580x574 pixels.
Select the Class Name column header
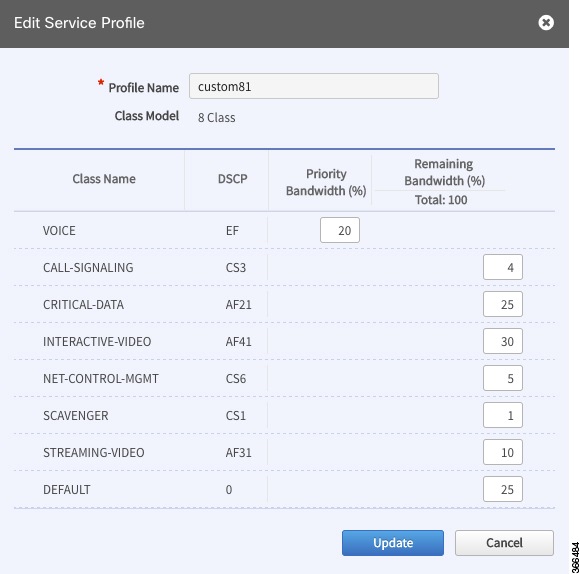pos(104,179)
